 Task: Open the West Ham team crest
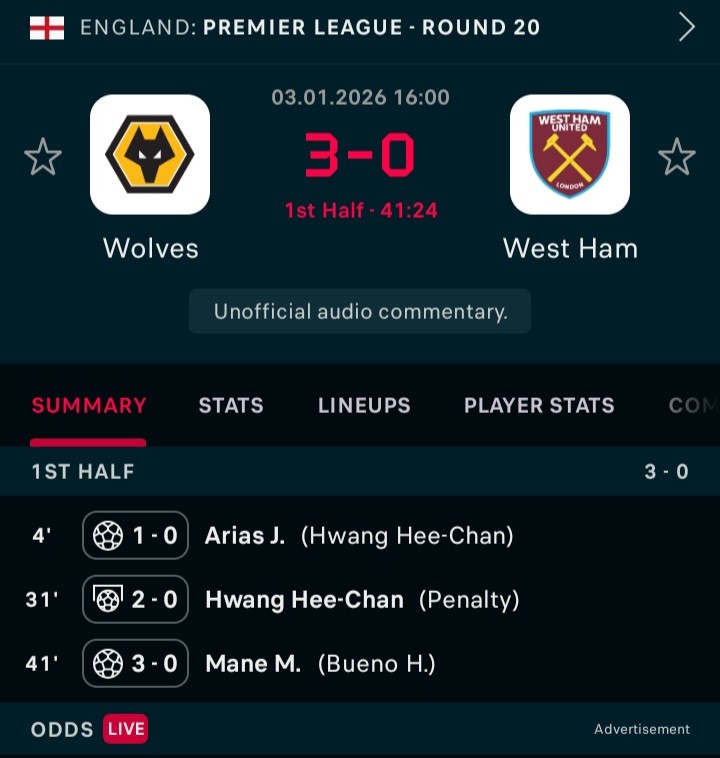click(x=570, y=155)
